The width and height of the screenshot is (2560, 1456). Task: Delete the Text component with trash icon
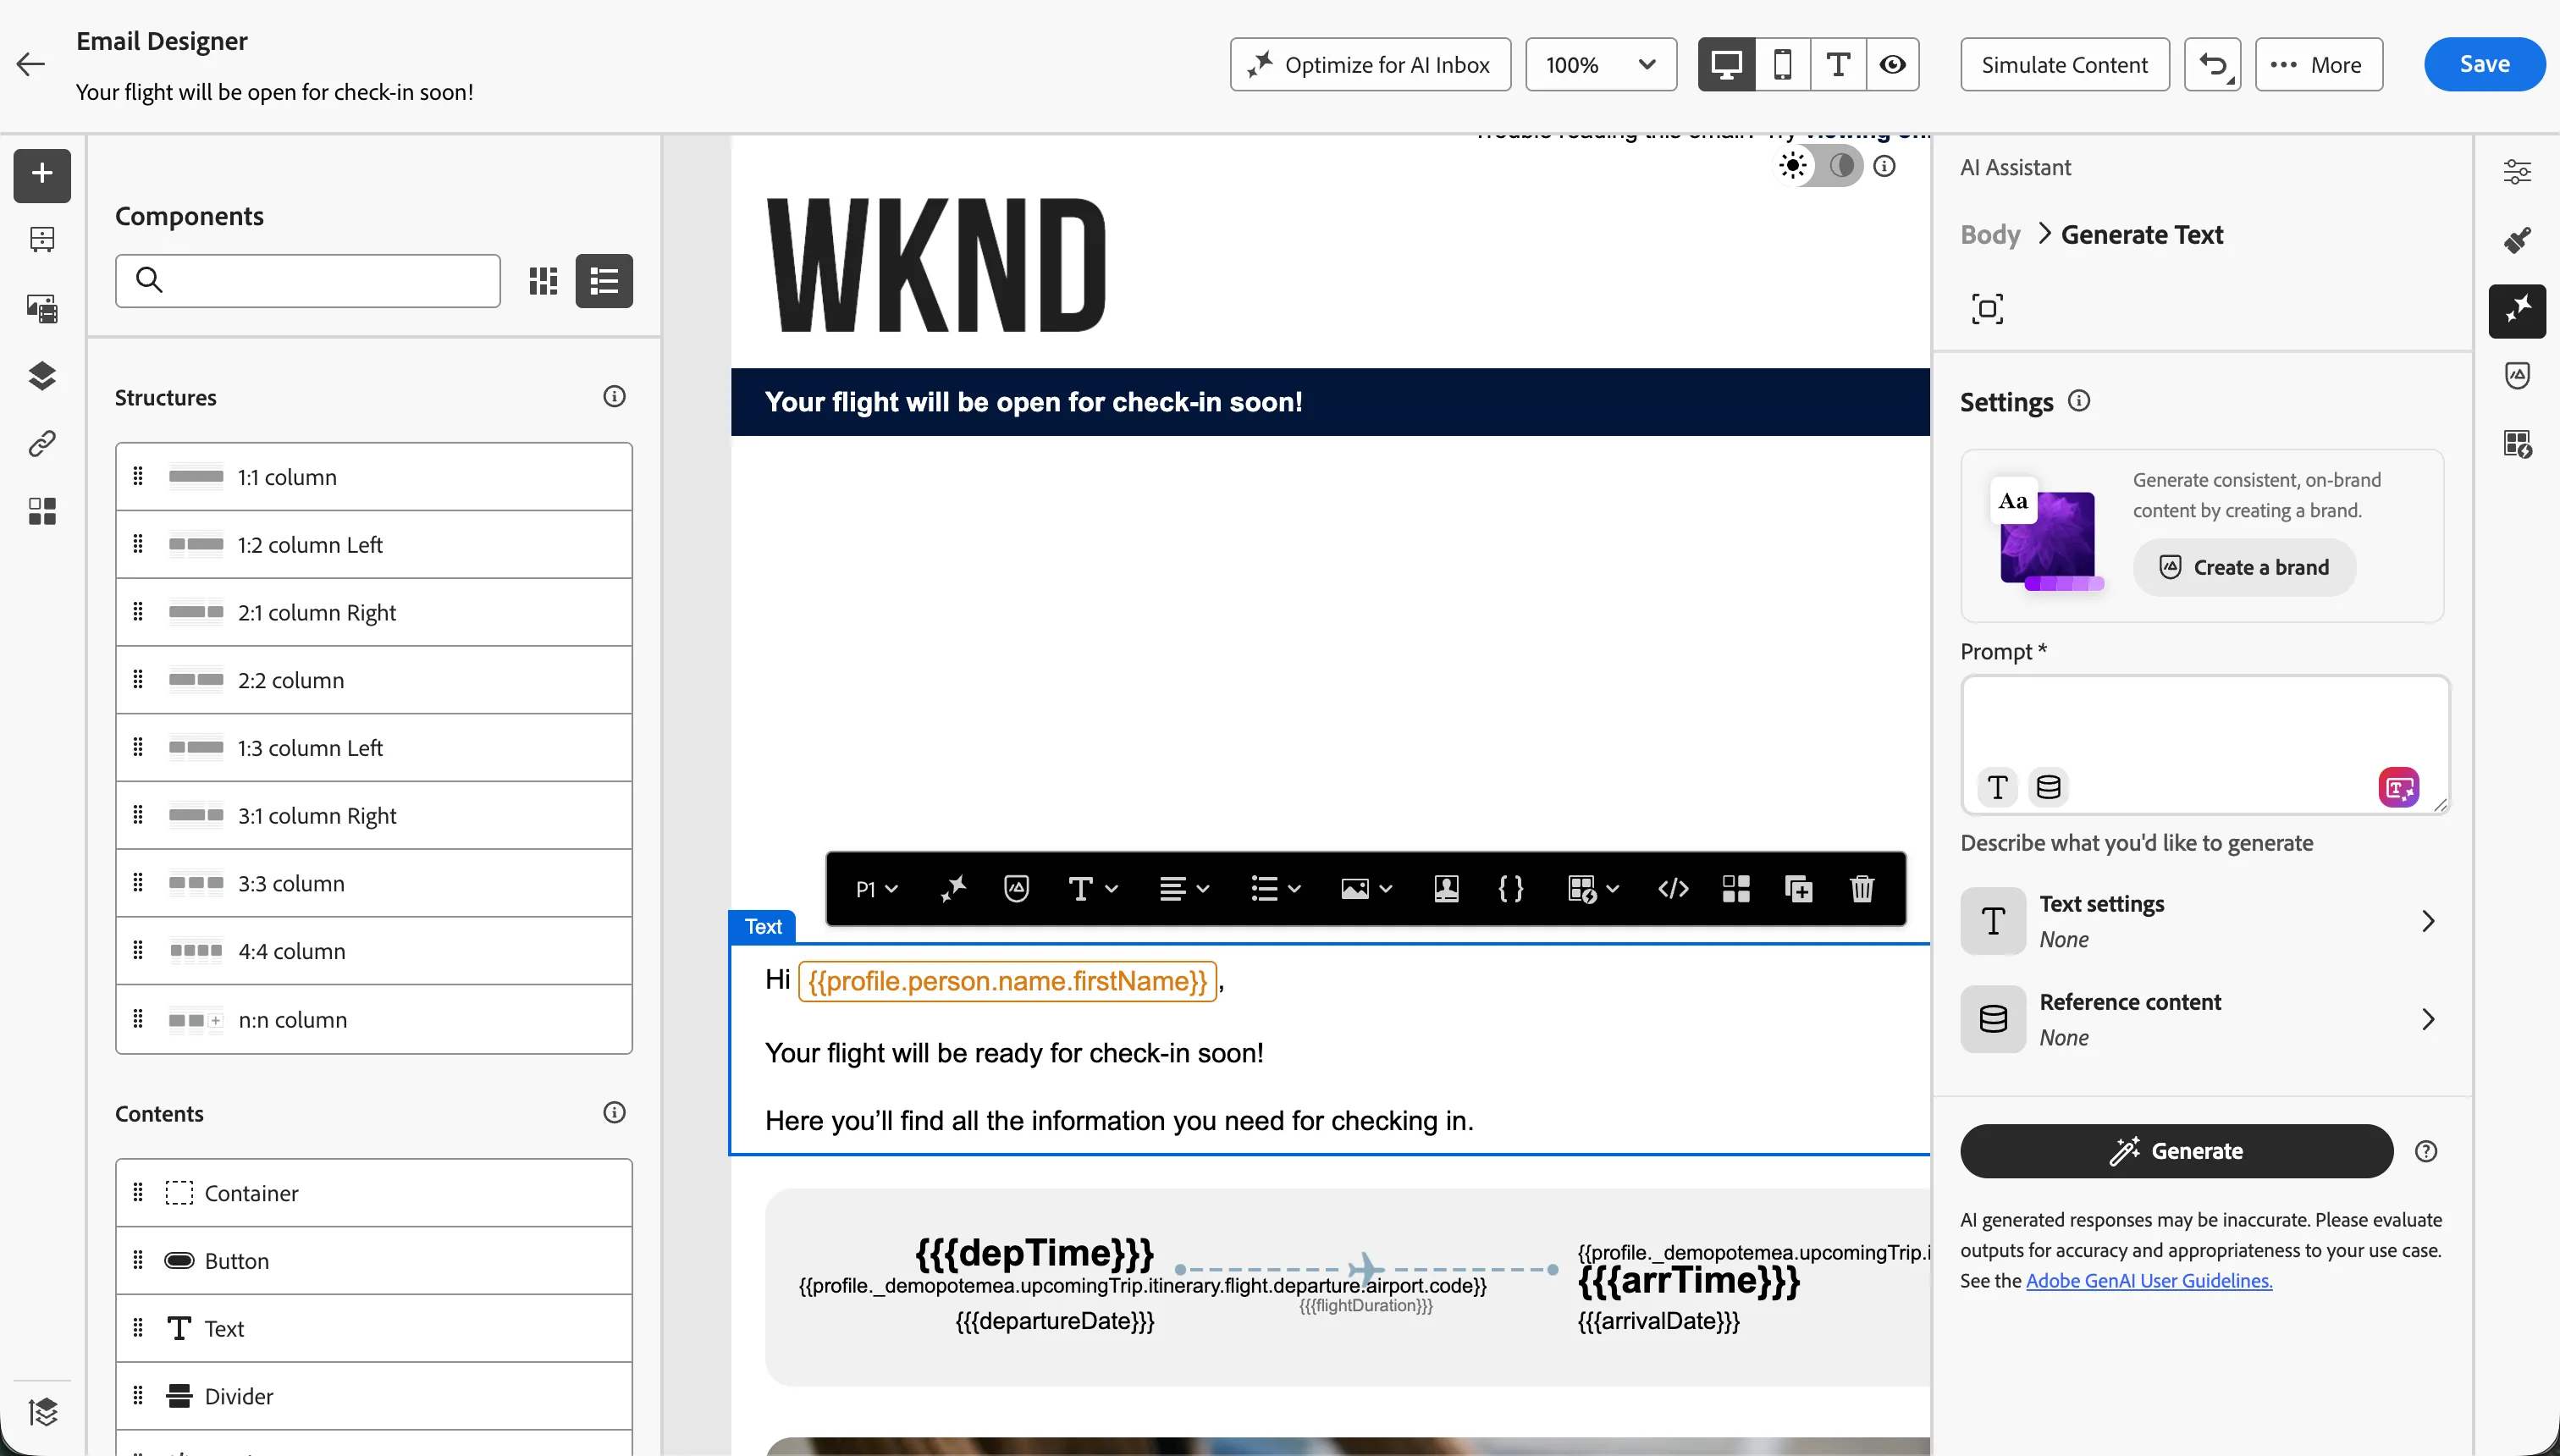click(1861, 889)
